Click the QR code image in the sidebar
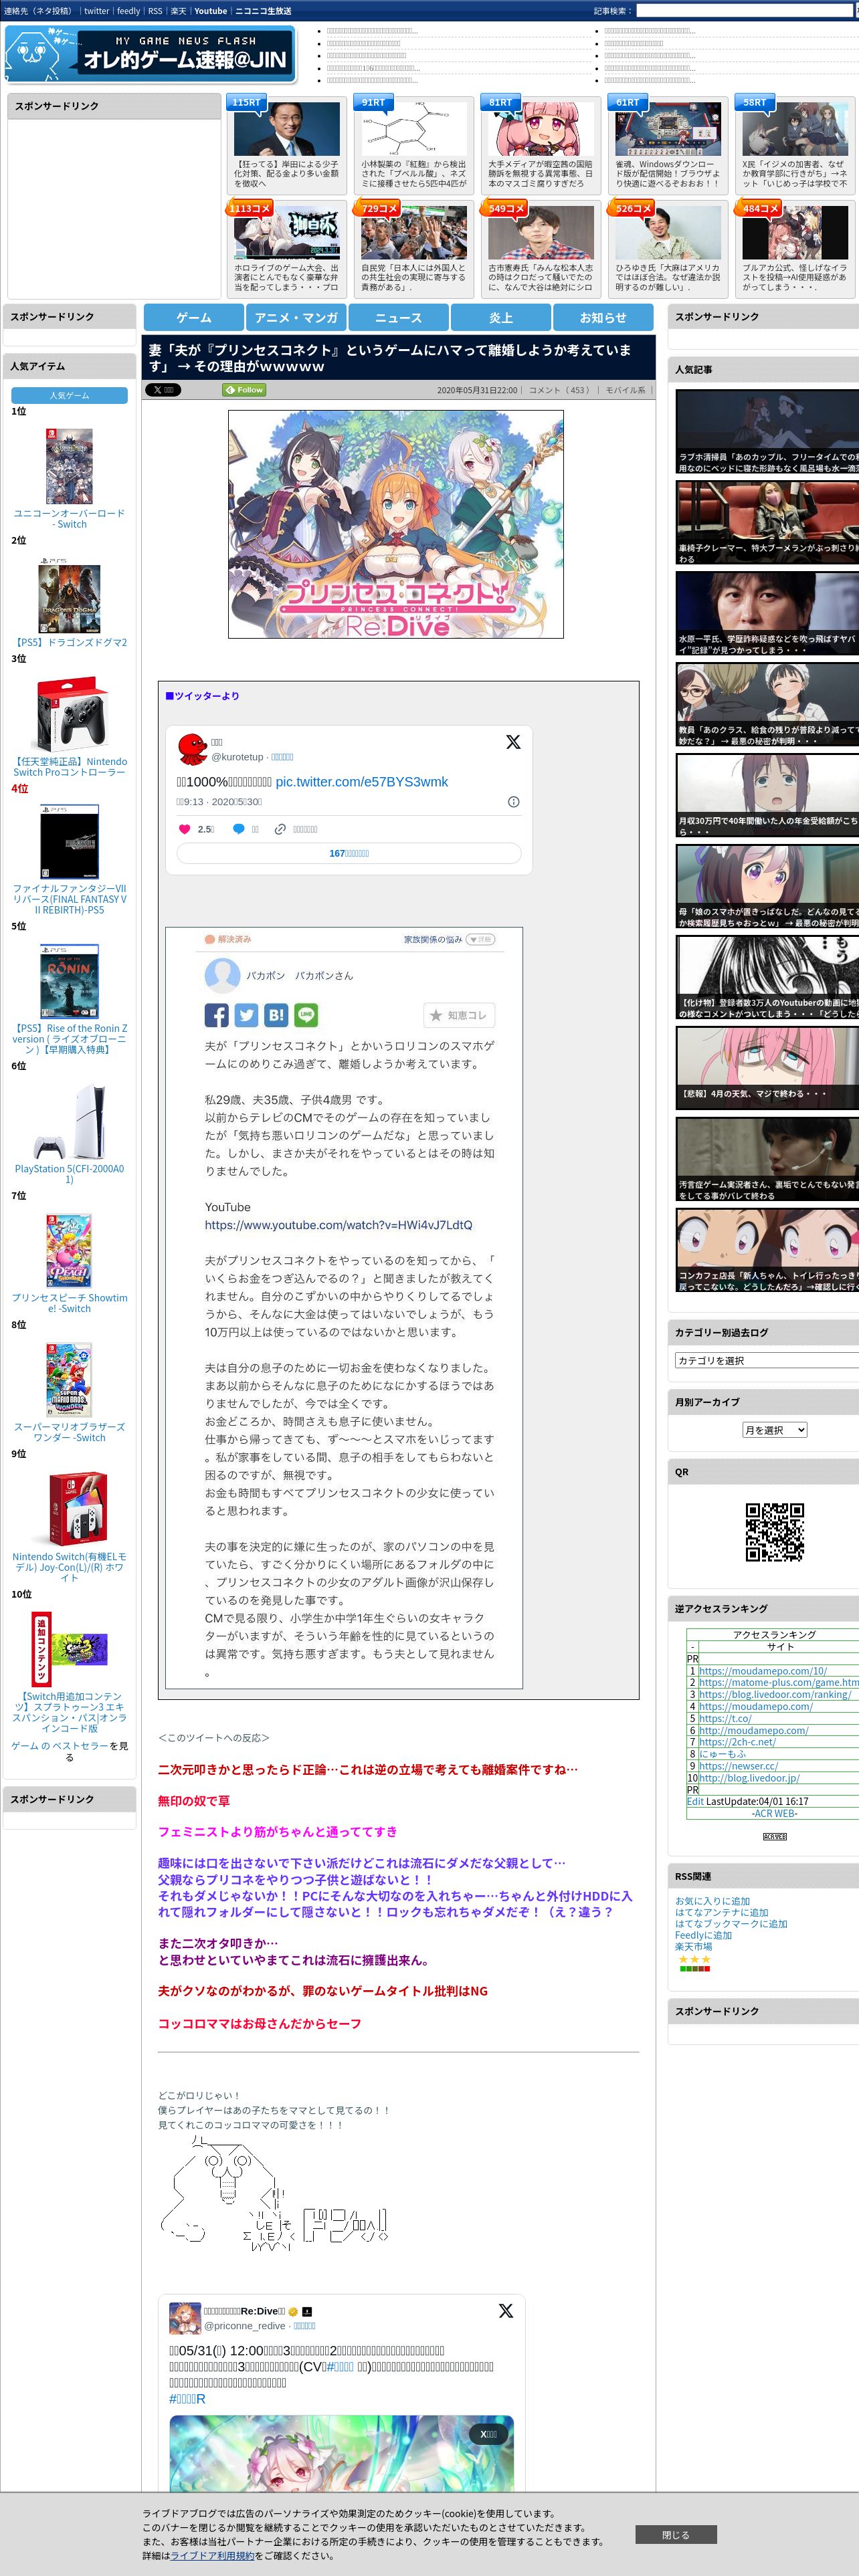Screen dimensions: 859x2576 tap(775, 1532)
